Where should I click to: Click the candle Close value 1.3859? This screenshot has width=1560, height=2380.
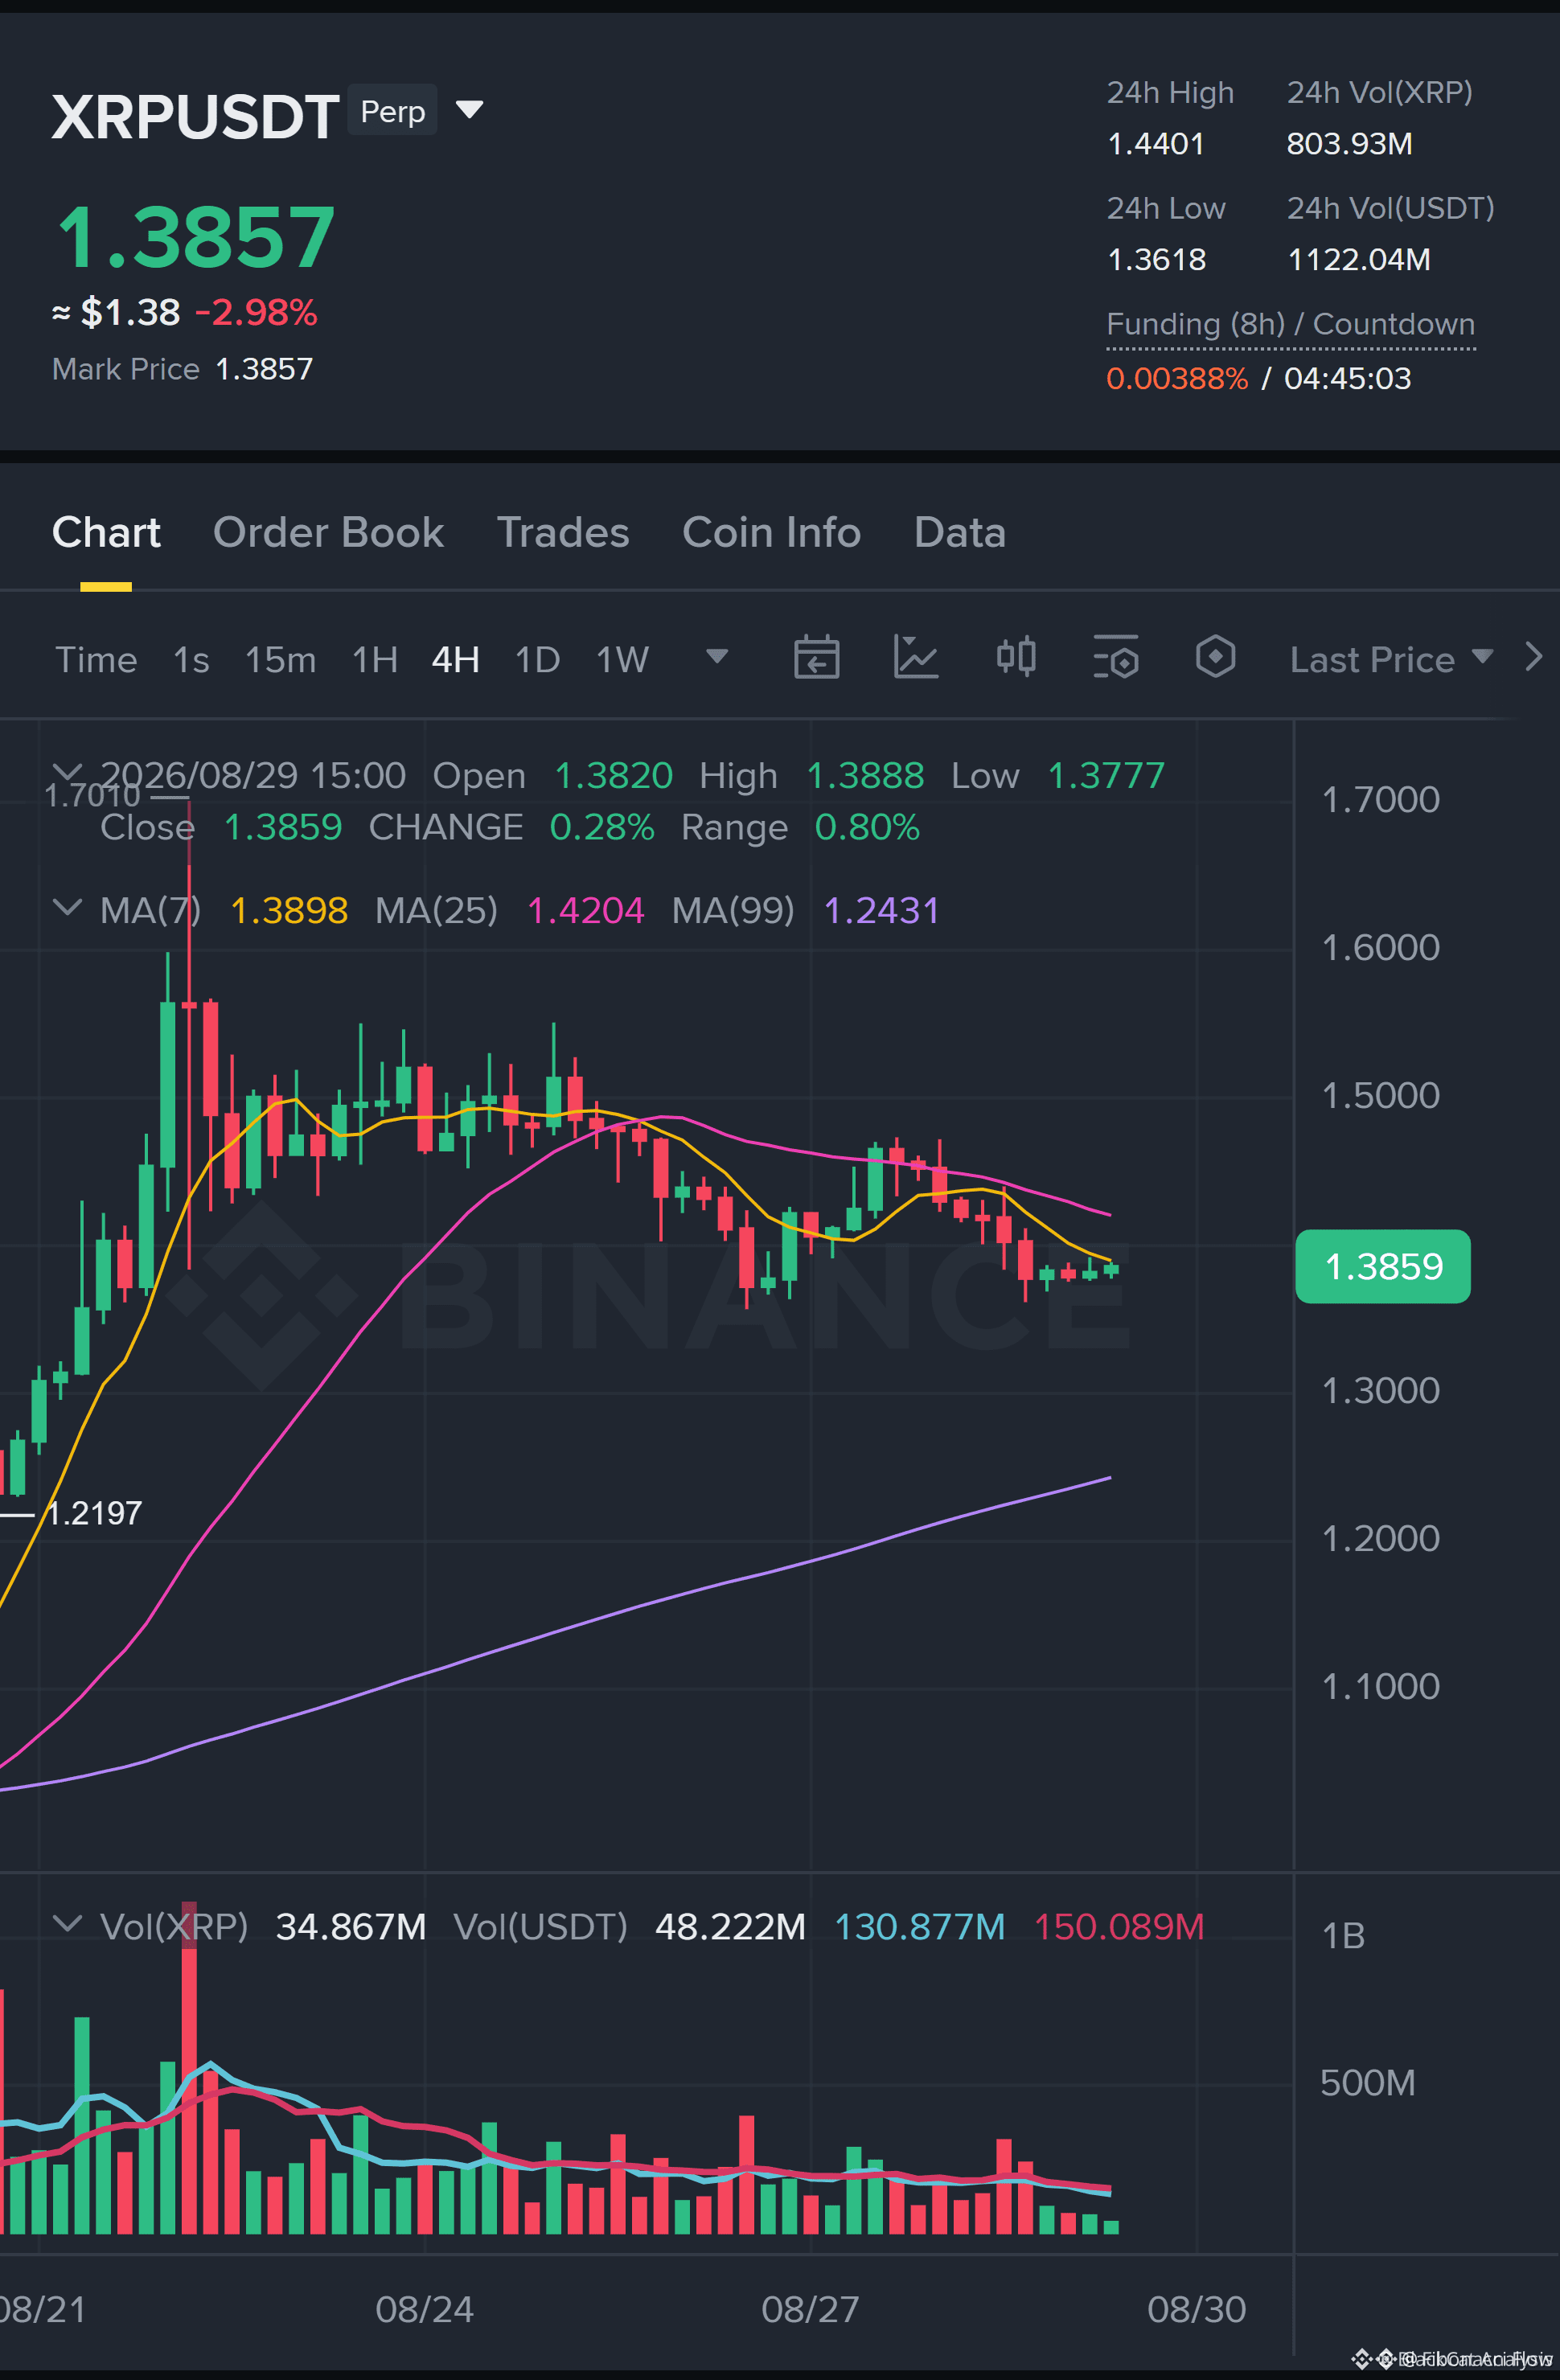[283, 827]
